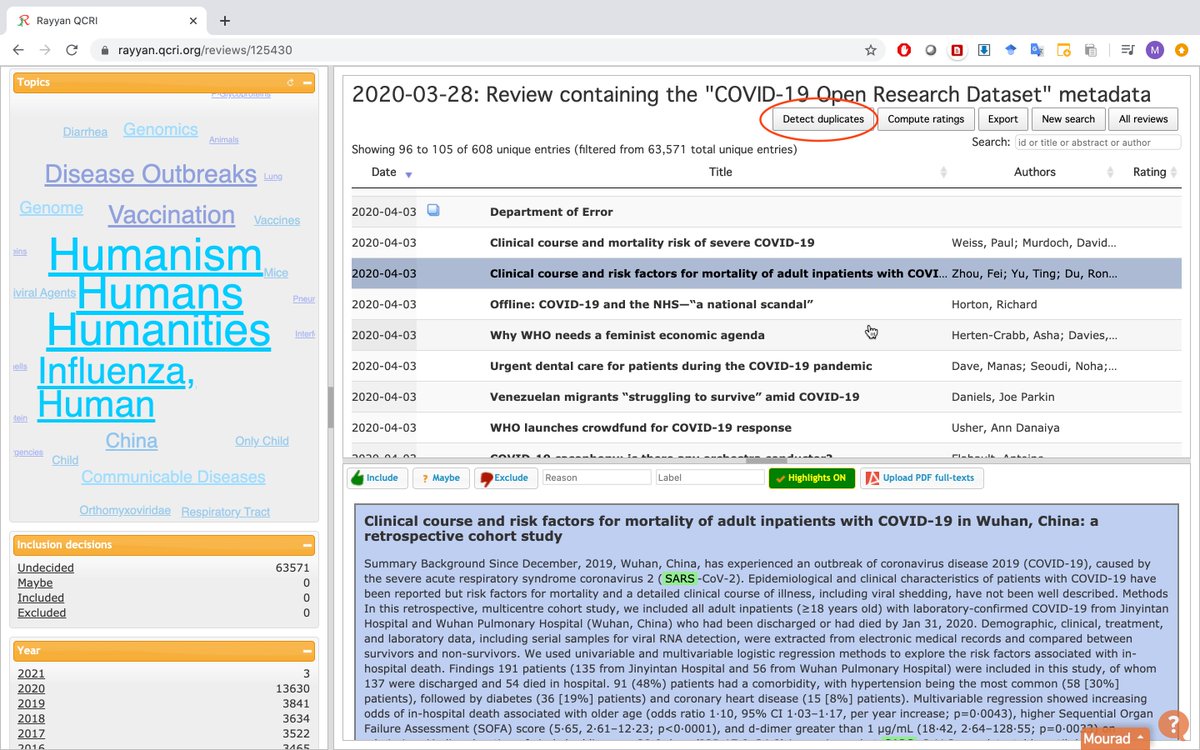Mark article as Maybe
The image size is (1200, 750).
tap(440, 478)
